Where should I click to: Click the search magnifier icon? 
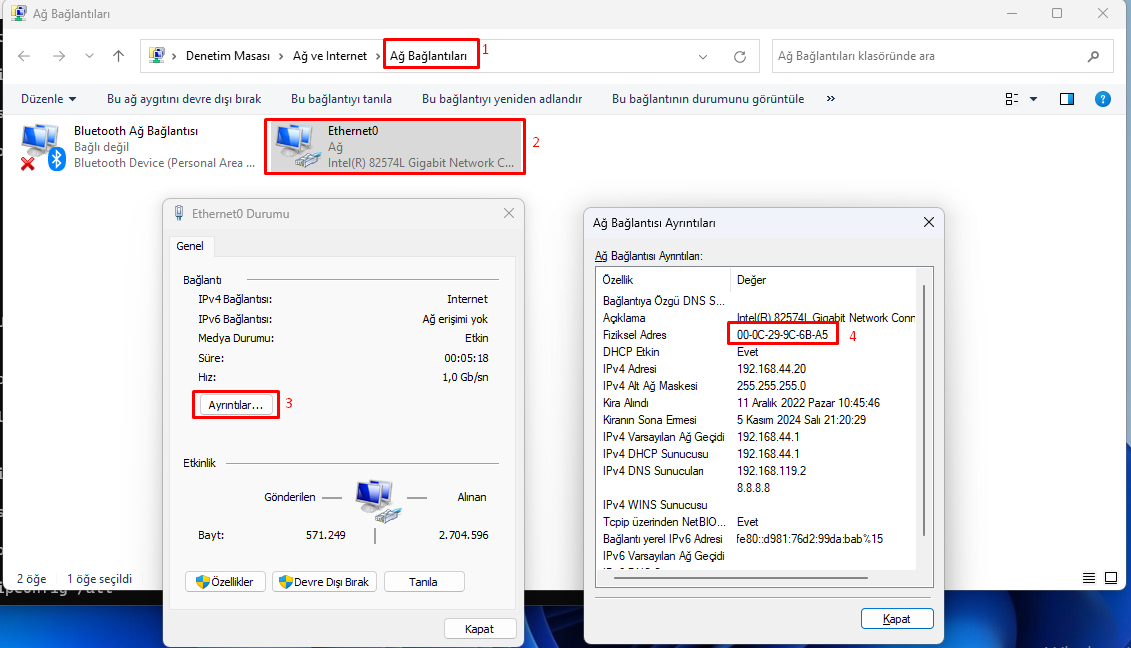[x=1093, y=56]
